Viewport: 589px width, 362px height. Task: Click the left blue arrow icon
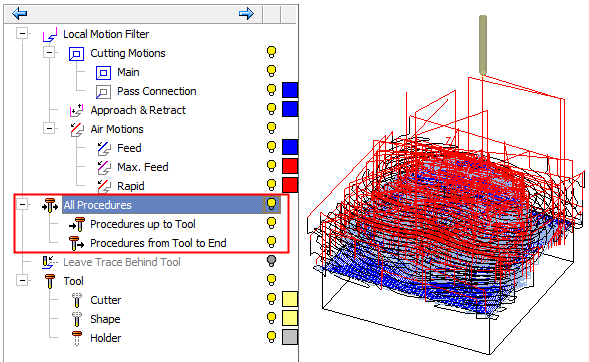click(x=20, y=14)
